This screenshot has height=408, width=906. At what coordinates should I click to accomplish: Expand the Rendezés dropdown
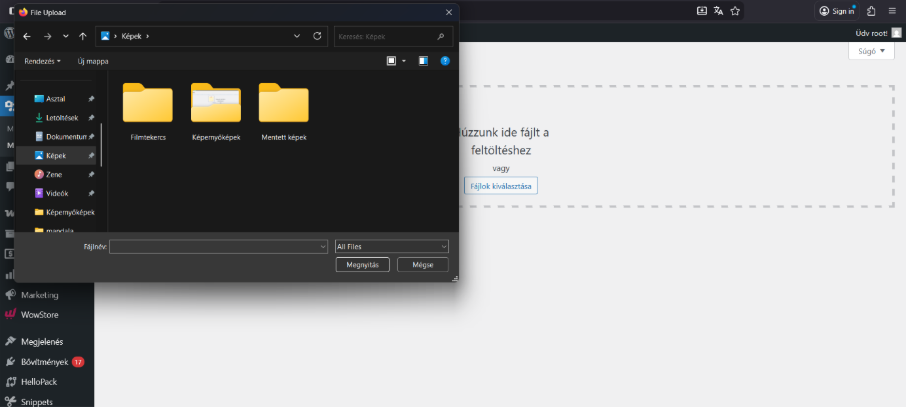pos(42,61)
